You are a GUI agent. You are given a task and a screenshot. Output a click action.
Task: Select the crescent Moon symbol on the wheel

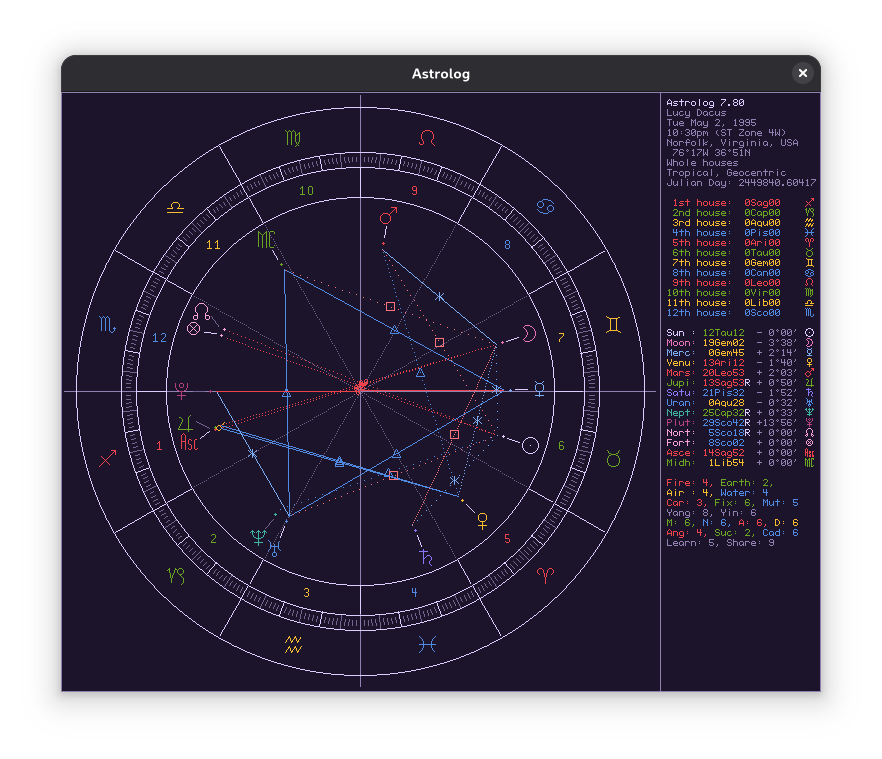click(x=528, y=333)
